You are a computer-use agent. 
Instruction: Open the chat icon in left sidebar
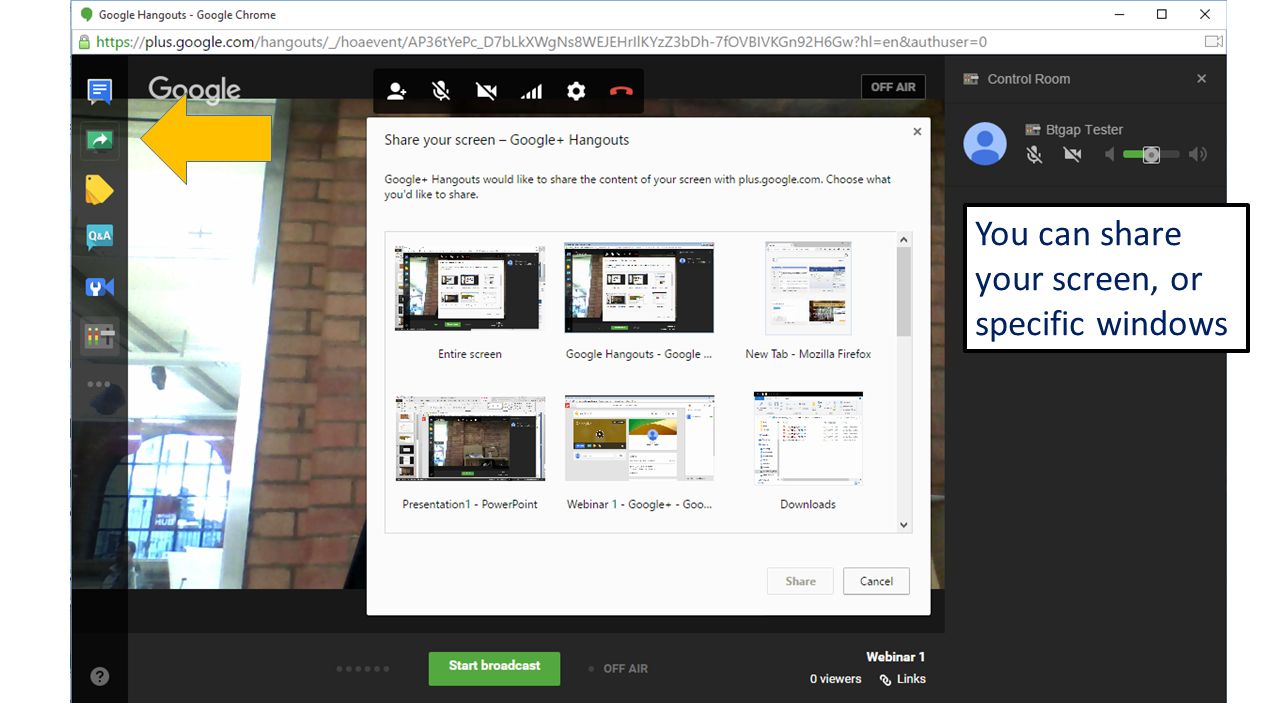(x=99, y=92)
